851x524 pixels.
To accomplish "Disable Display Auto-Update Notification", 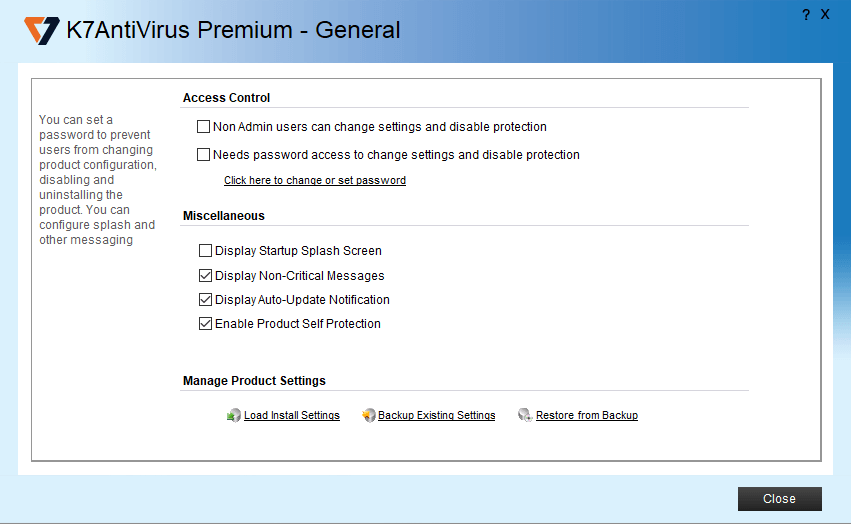I will pos(206,300).
